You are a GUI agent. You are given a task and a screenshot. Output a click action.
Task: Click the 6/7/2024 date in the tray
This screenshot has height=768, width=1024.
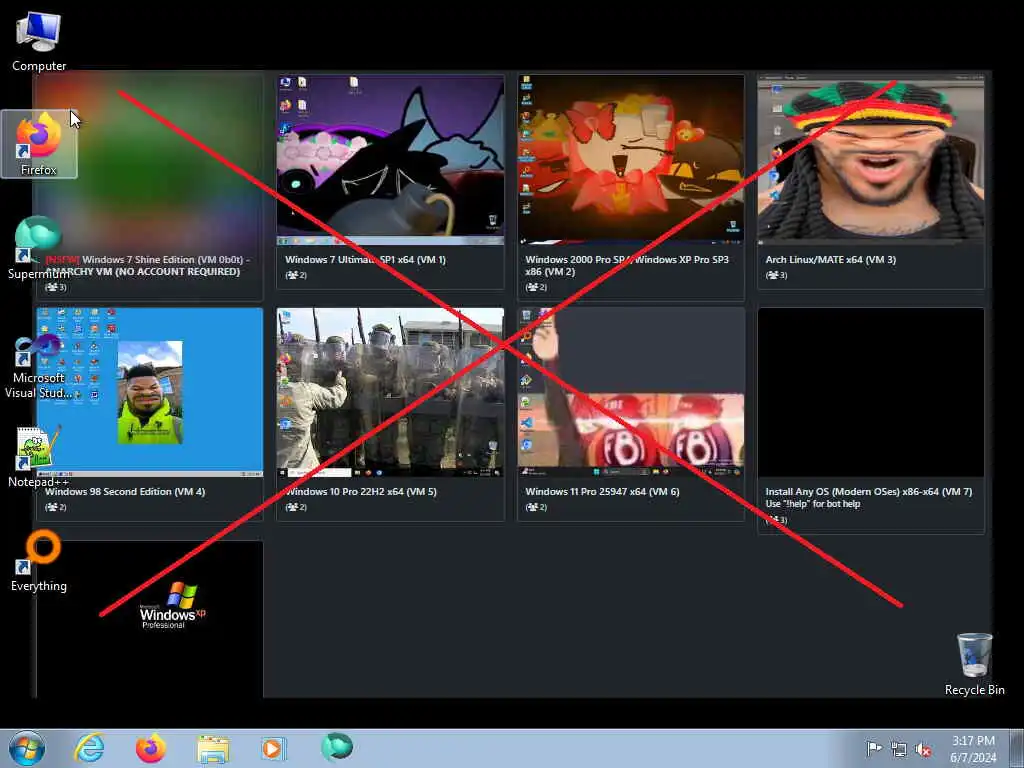(973, 758)
